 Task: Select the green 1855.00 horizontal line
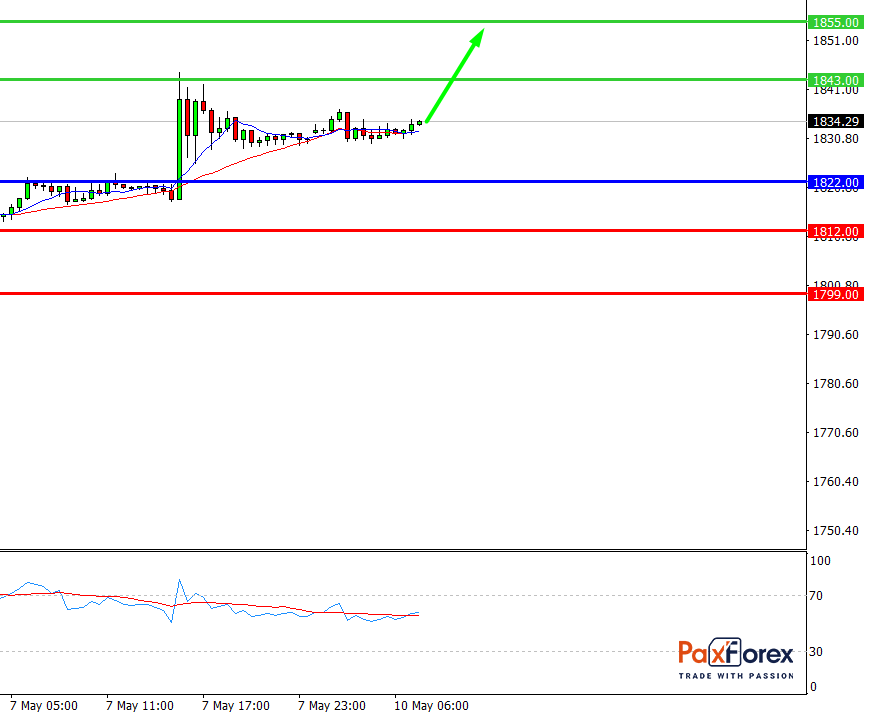click(403, 22)
